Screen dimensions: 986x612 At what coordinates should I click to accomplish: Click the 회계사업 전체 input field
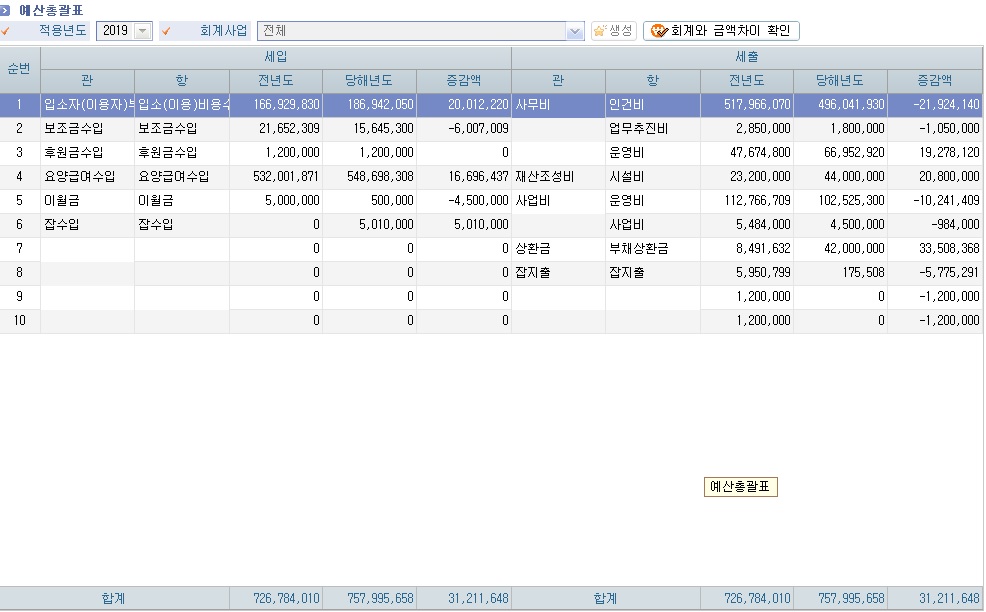(412, 31)
